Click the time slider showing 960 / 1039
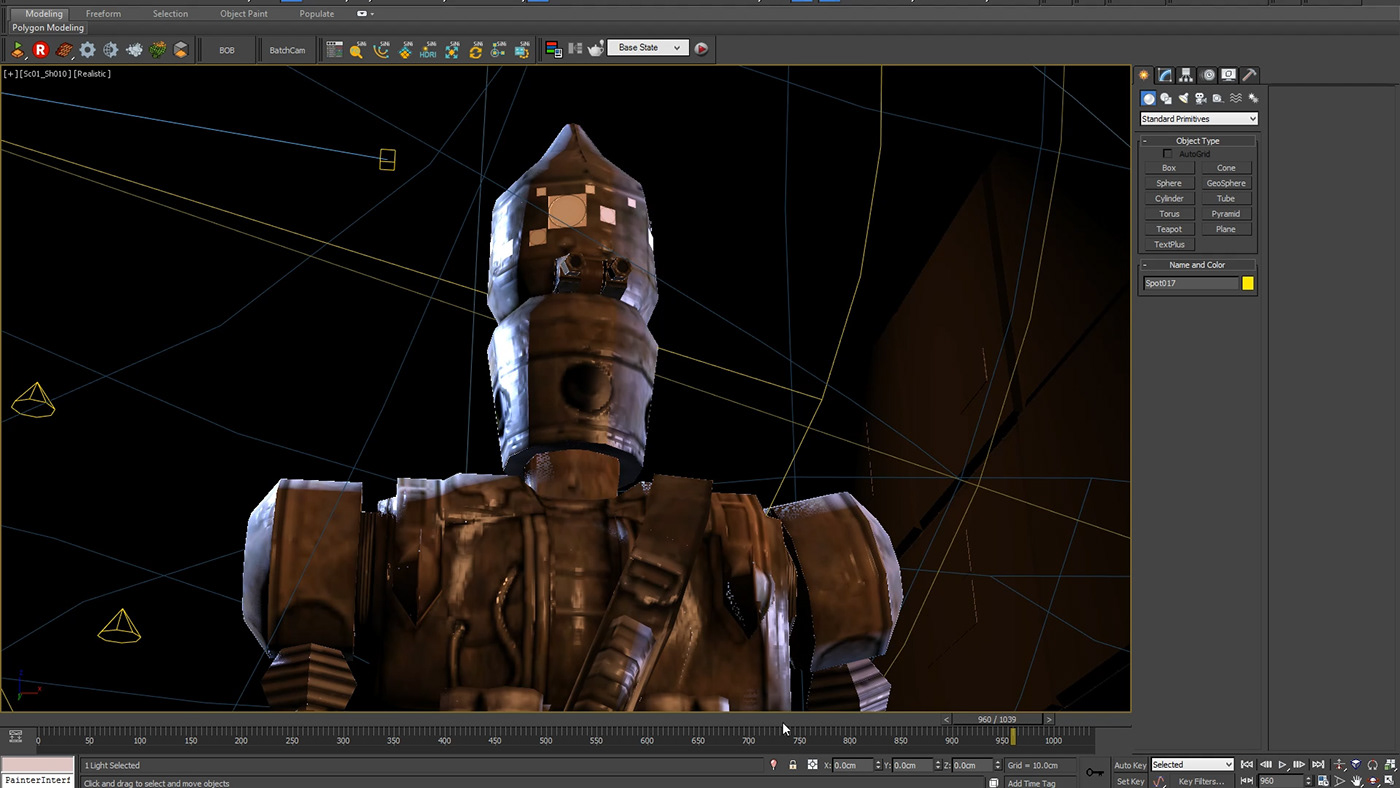This screenshot has width=1400, height=788. tap(997, 719)
